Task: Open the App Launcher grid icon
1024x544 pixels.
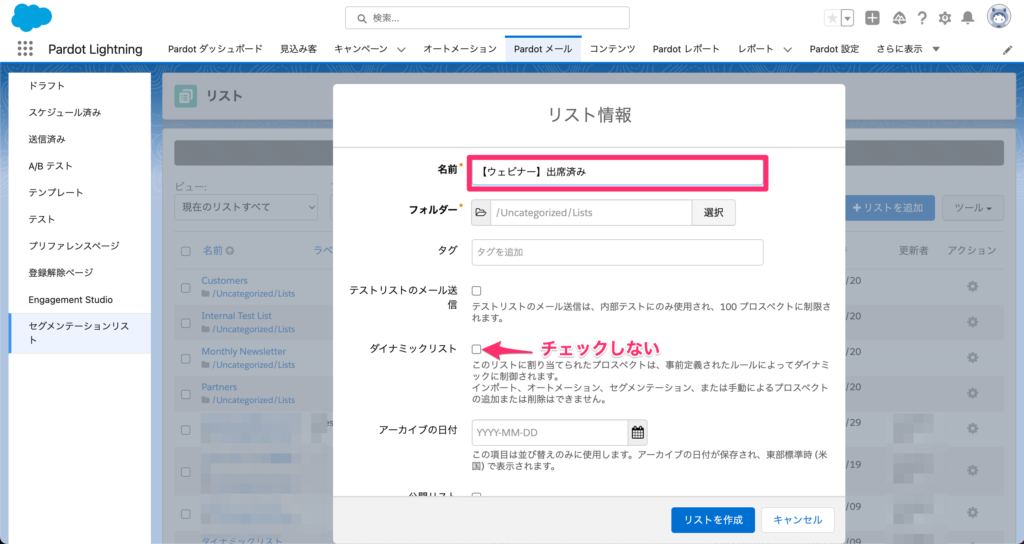Action: pos(25,49)
